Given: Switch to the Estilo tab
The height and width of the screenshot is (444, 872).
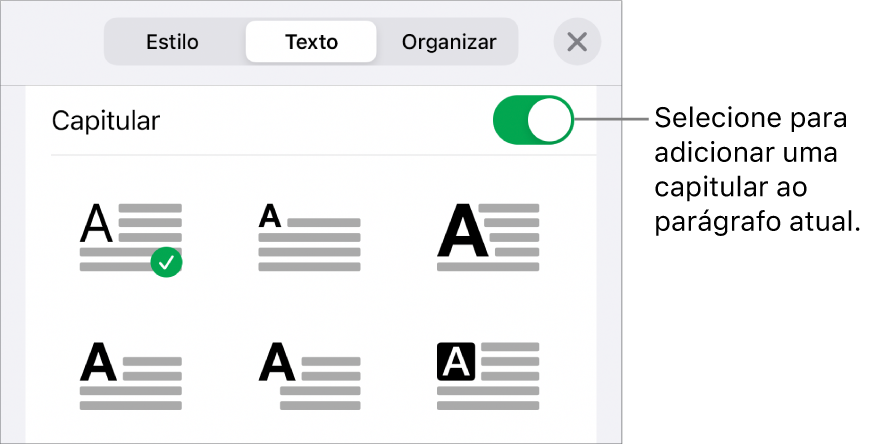Looking at the screenshot, I should coord(172,42).
